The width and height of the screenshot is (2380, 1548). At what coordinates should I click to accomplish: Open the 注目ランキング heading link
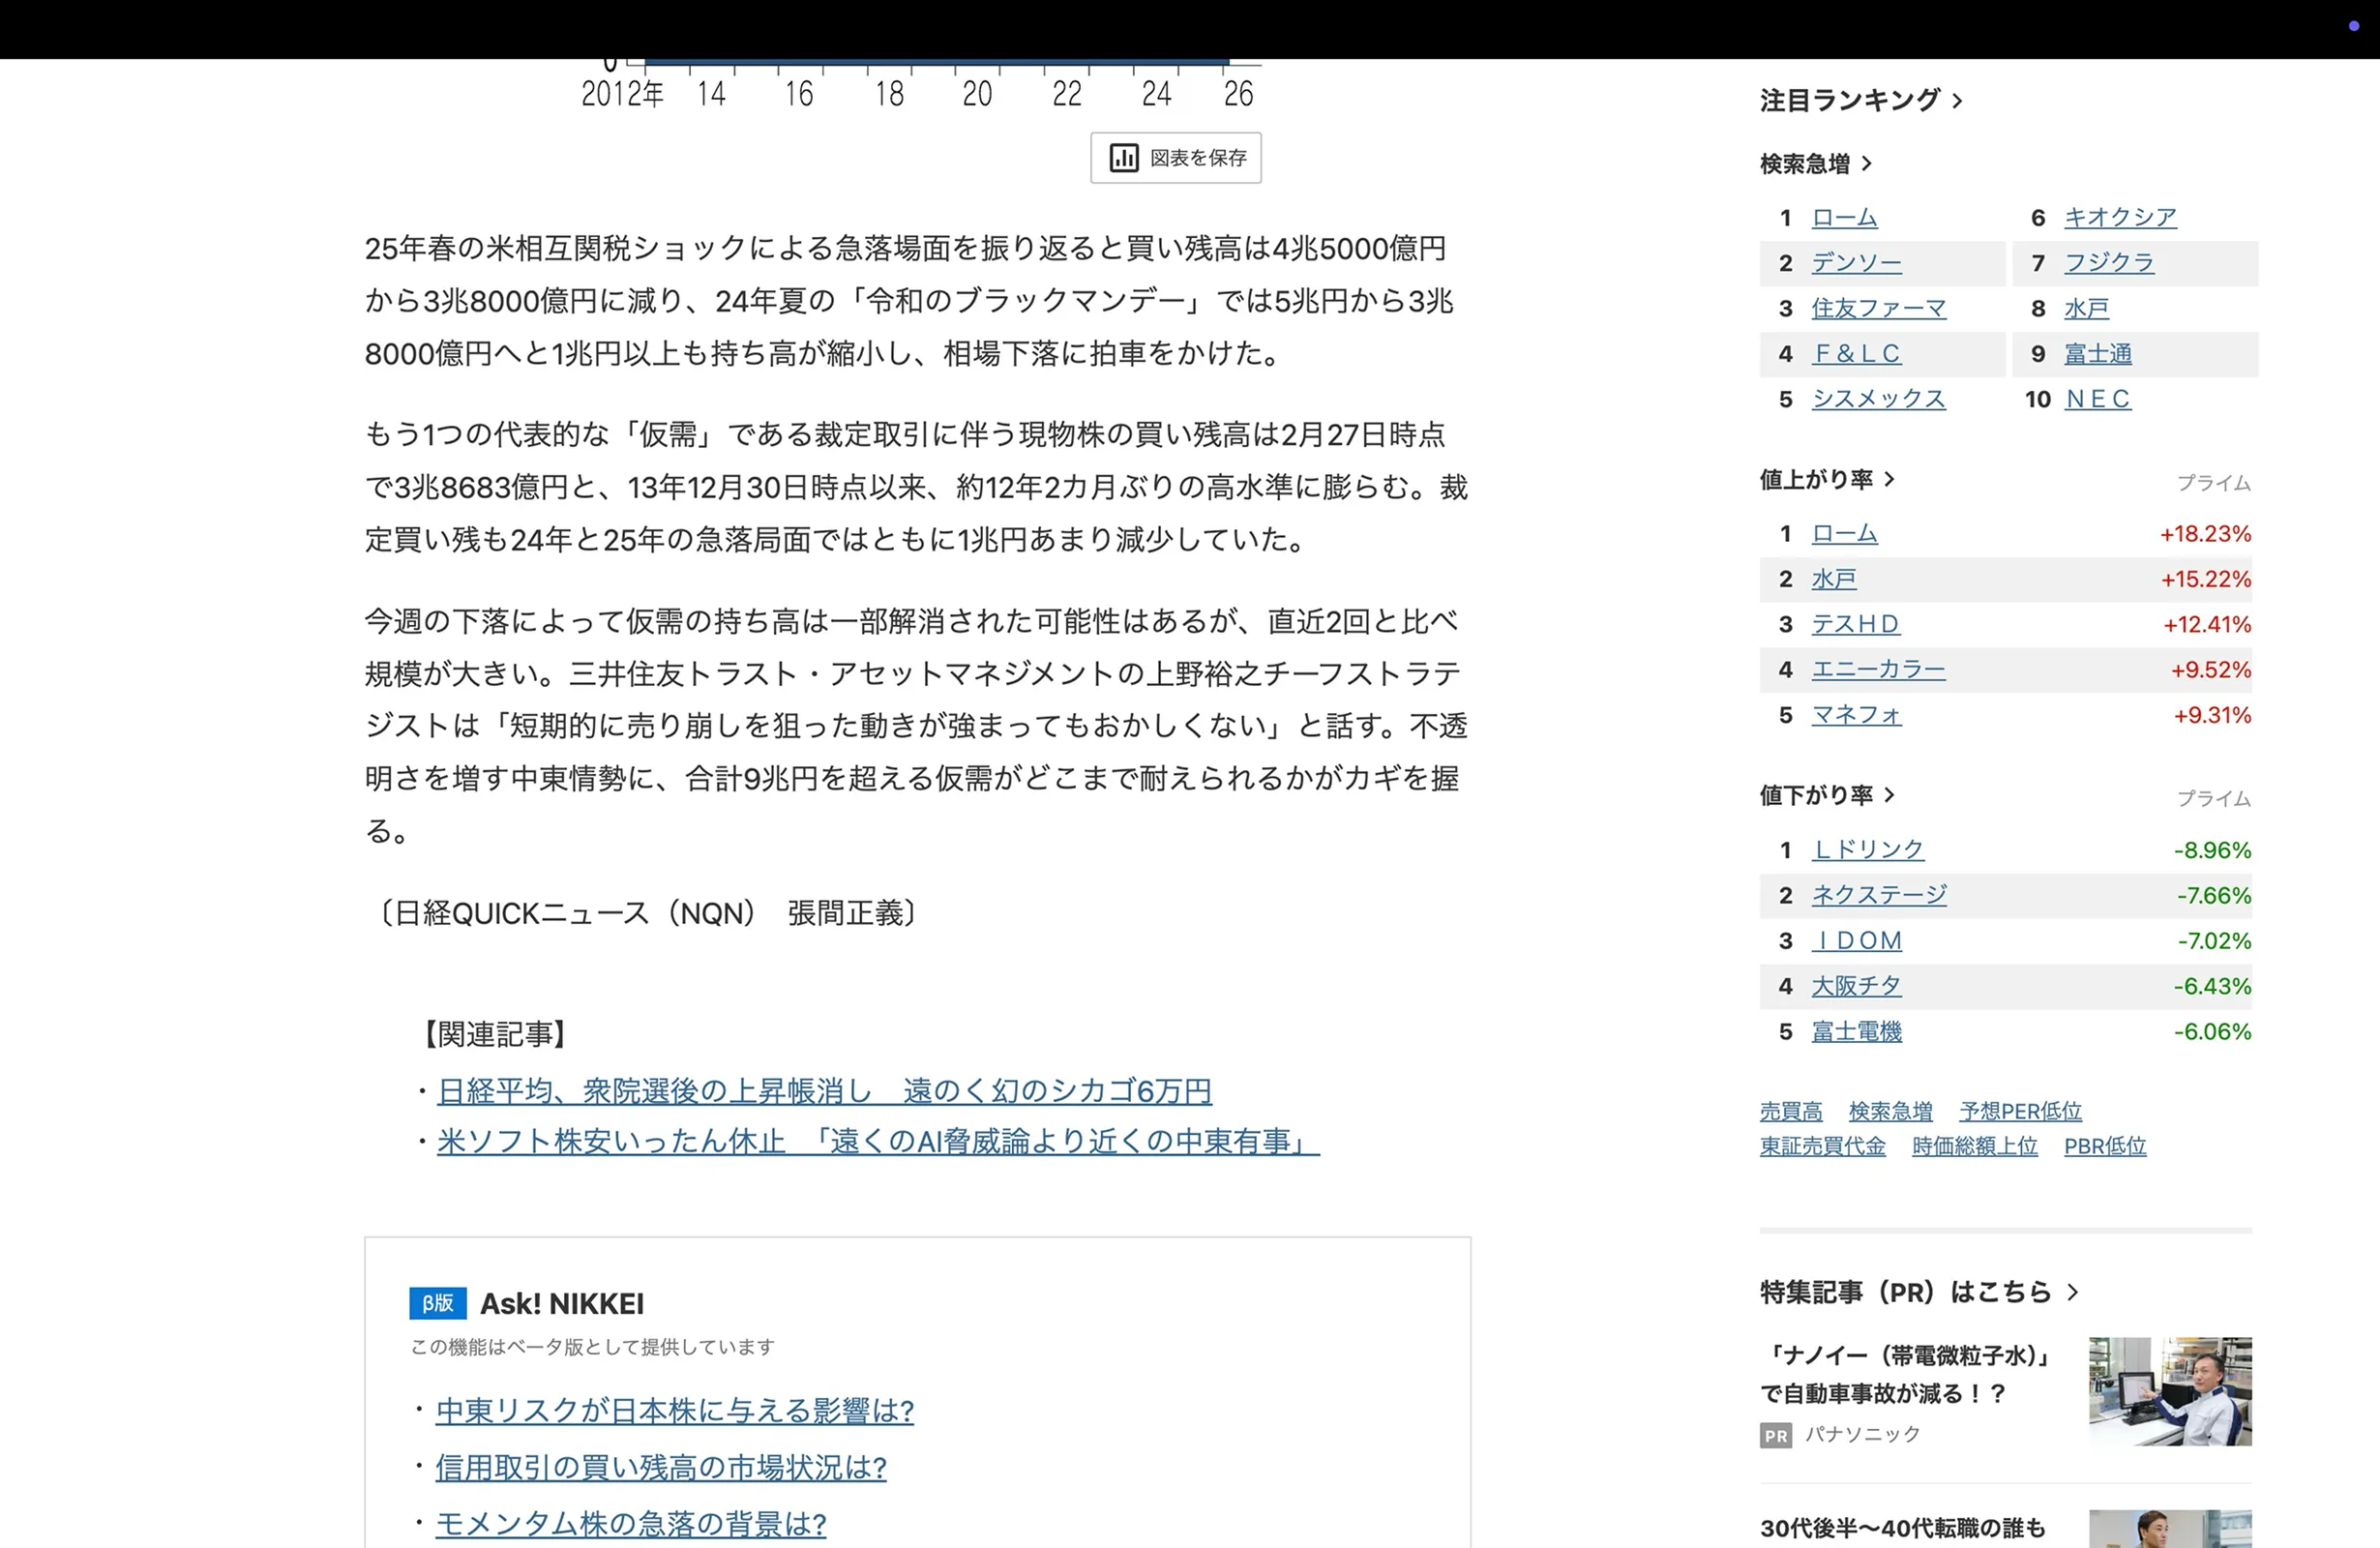(1861, 100)
